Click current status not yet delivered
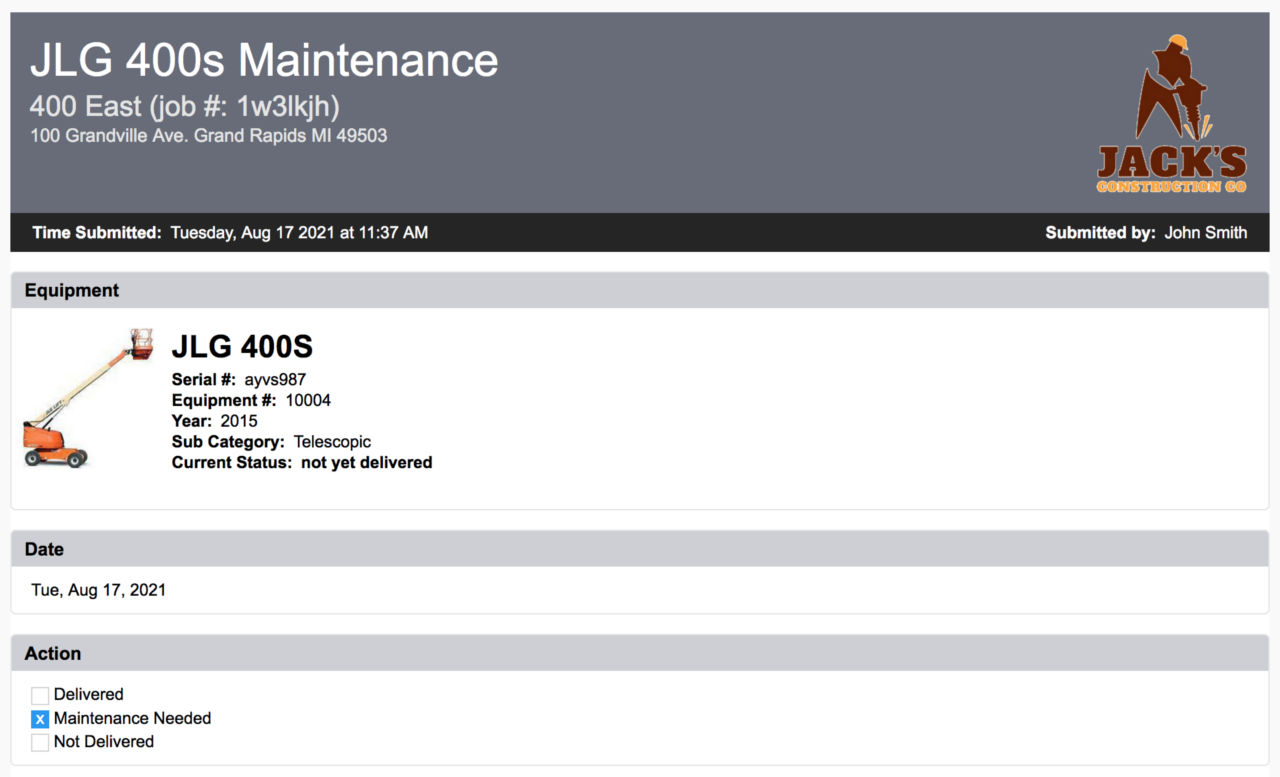This screenshot has height=777, width=1280. coord(302,463)
